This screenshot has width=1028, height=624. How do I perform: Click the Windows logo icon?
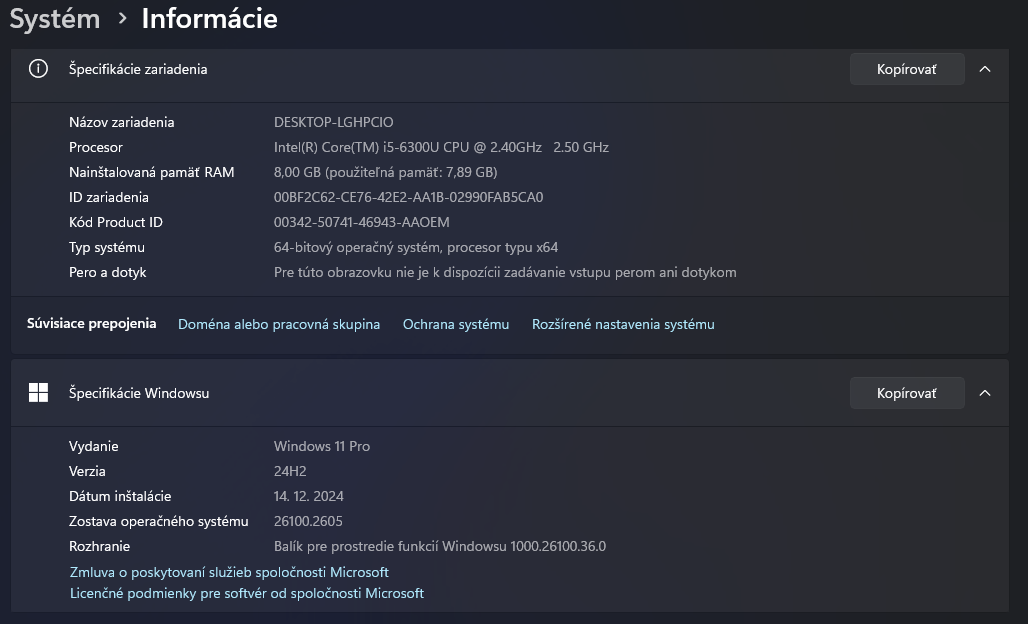(x=38, y=393)
